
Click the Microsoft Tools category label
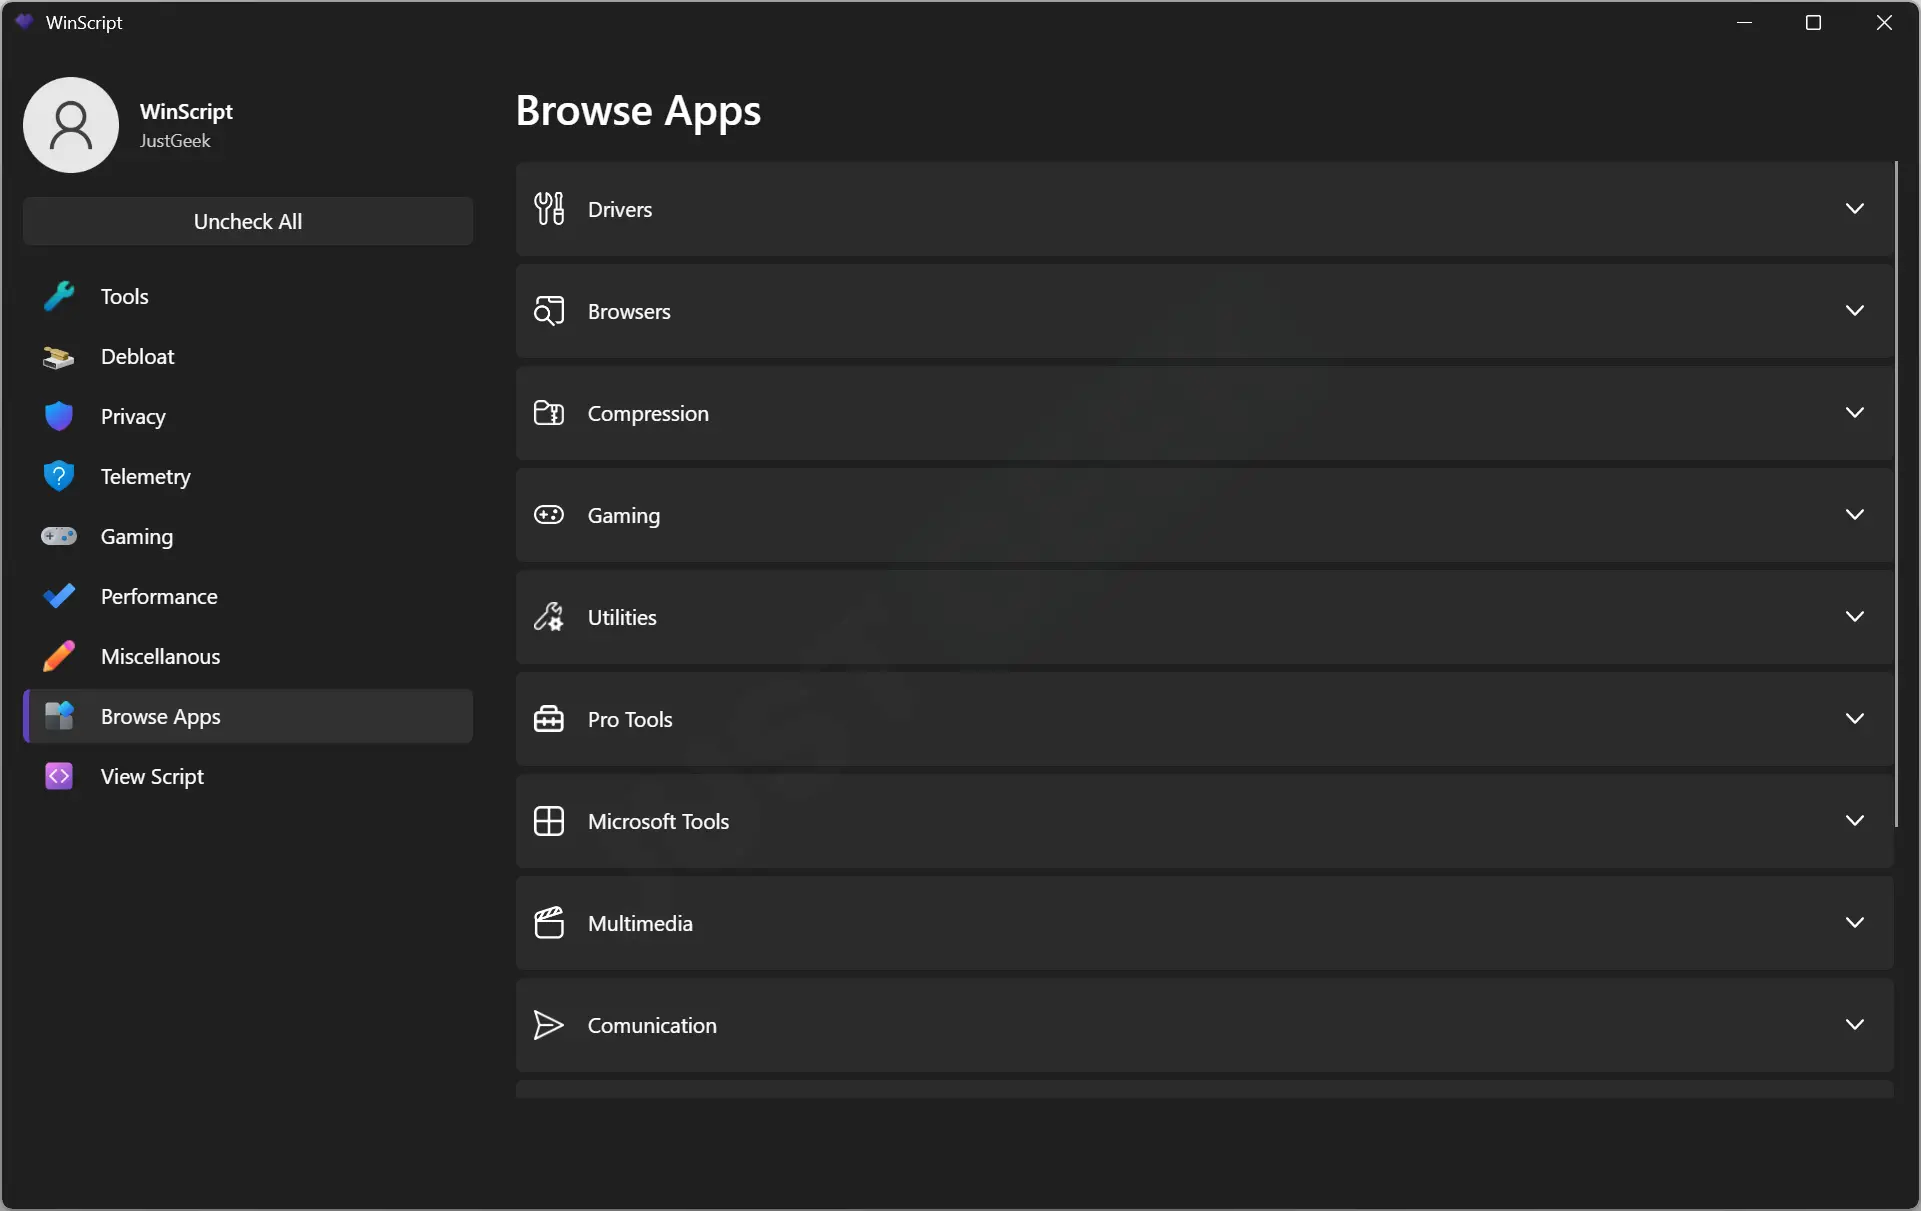(658, 821)
